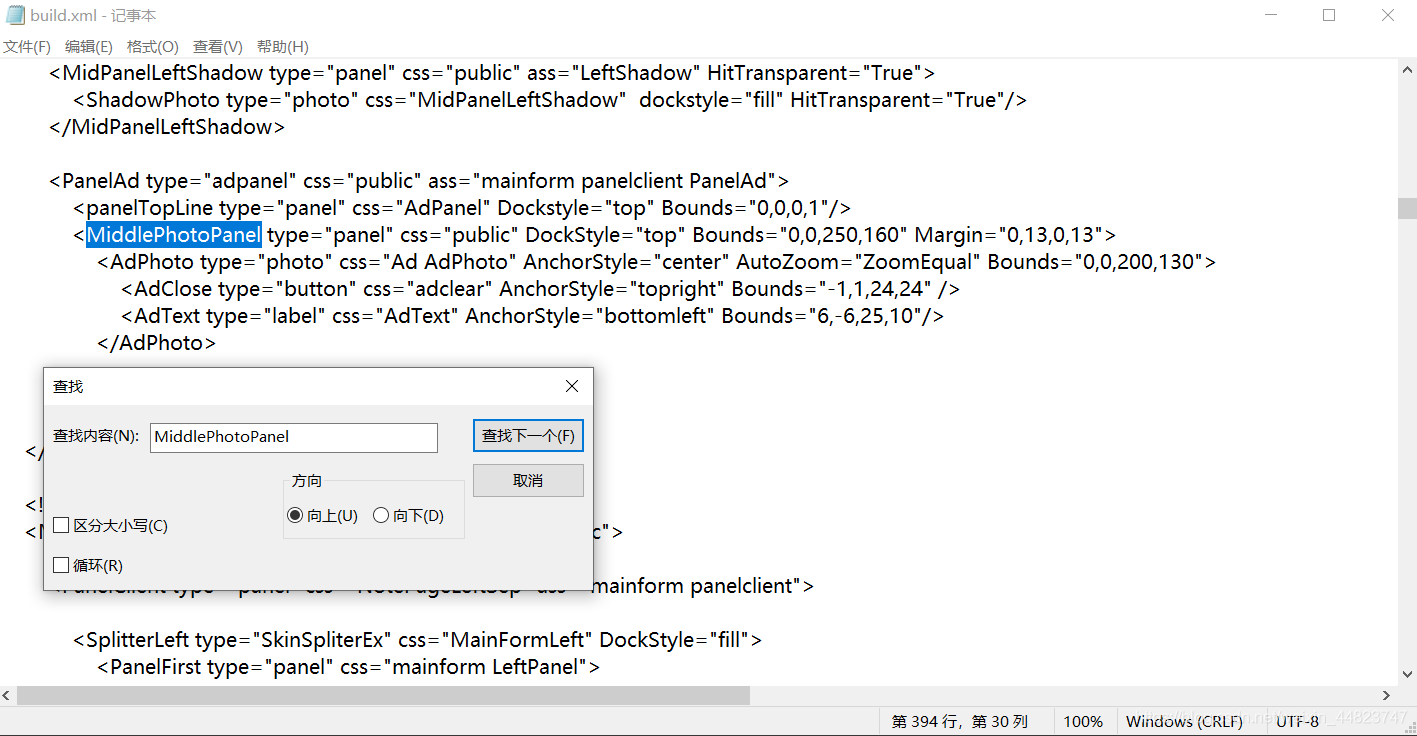Screen dimensions: 1417x736
Task: Close the Notepad window
Action: [1388, 15]
